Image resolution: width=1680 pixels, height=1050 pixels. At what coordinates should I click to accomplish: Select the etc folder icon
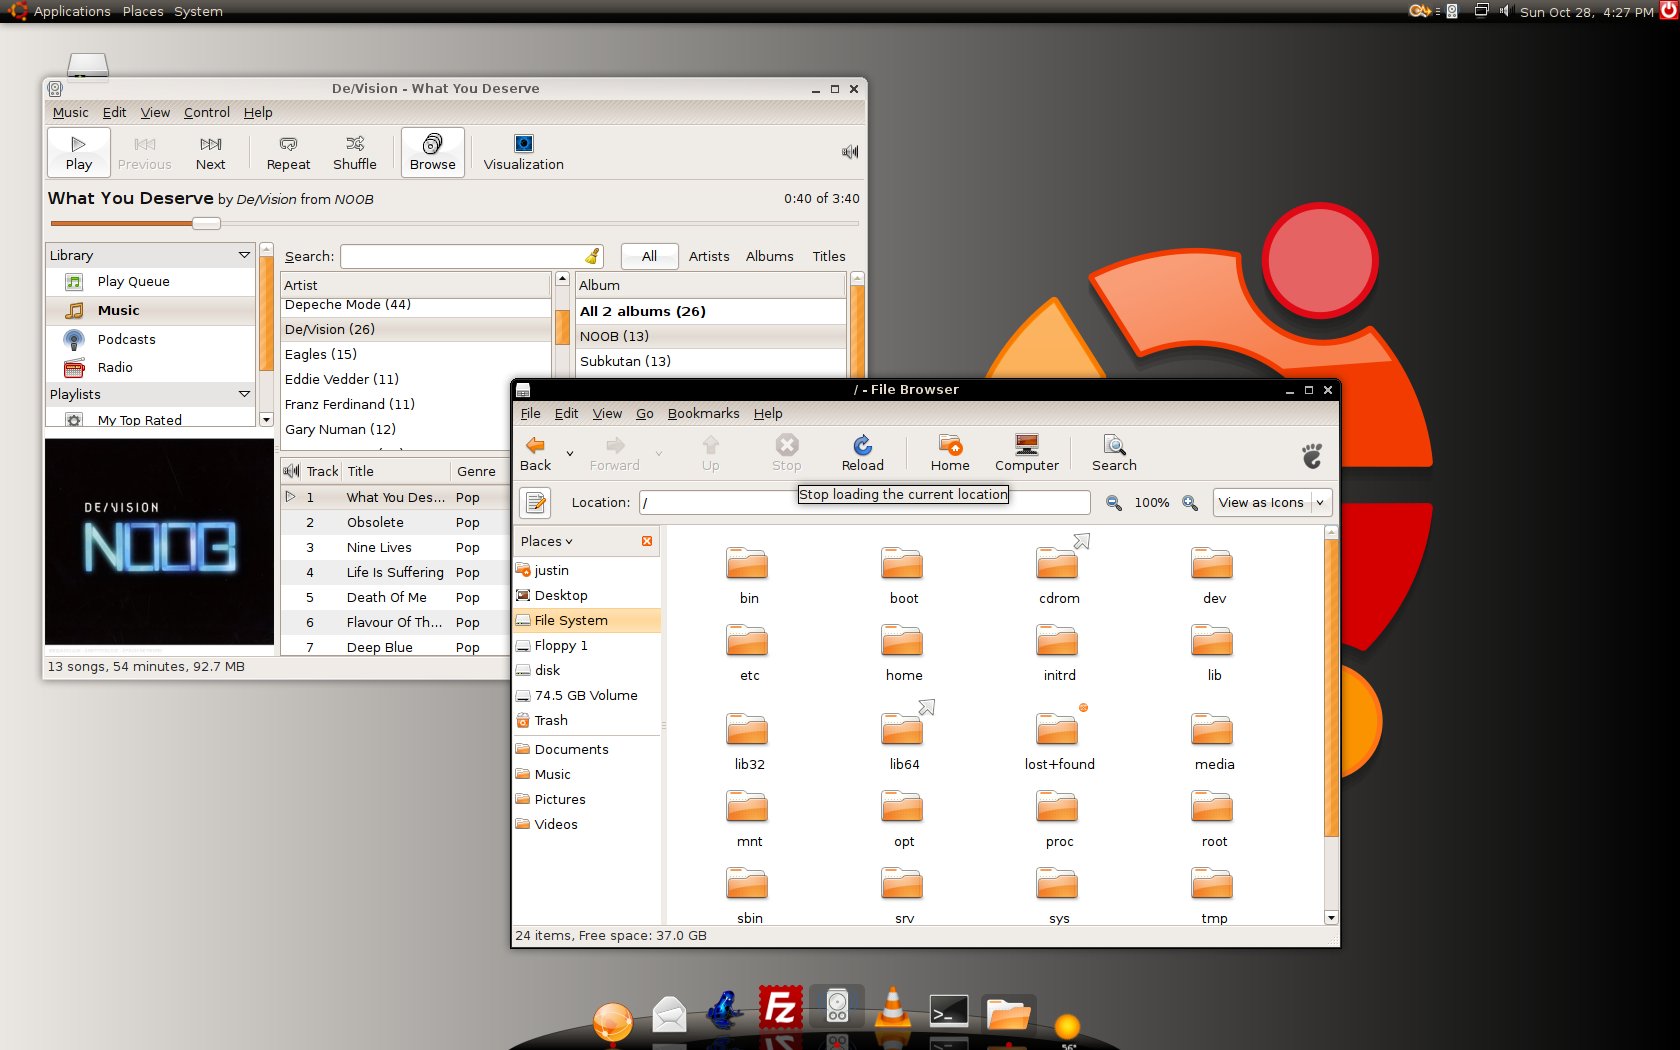point(748,641)
